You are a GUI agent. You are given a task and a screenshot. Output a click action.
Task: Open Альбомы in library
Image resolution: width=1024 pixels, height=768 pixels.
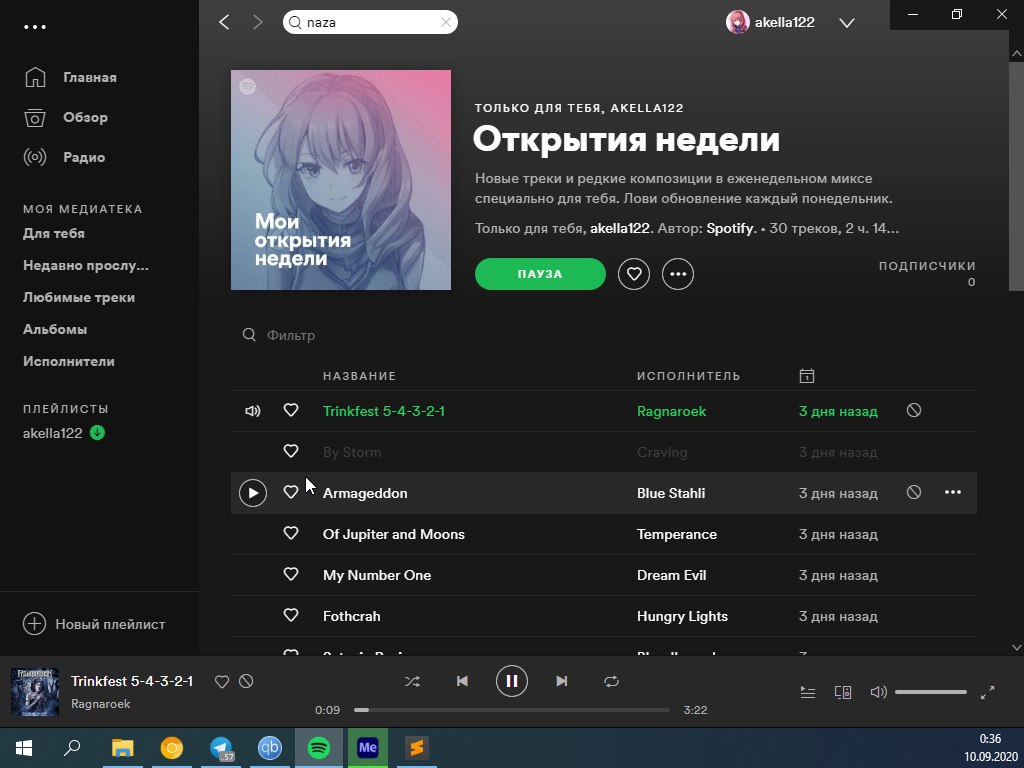55,329
